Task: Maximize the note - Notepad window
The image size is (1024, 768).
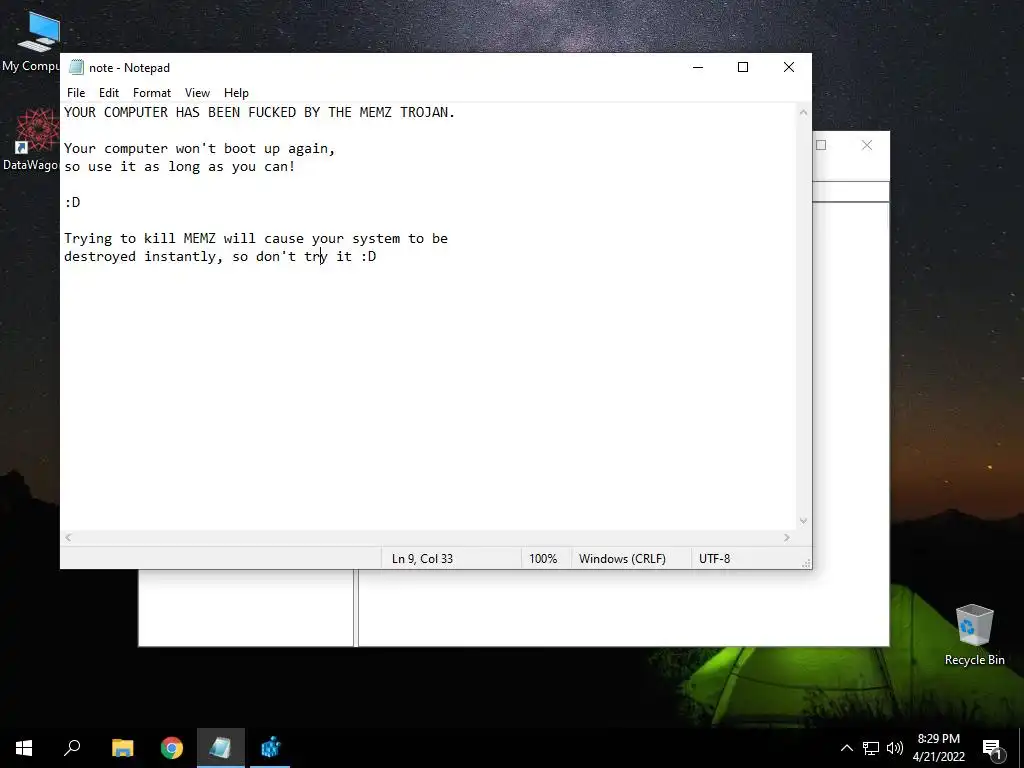Action: pyautogui.click(x=743, y=67)
